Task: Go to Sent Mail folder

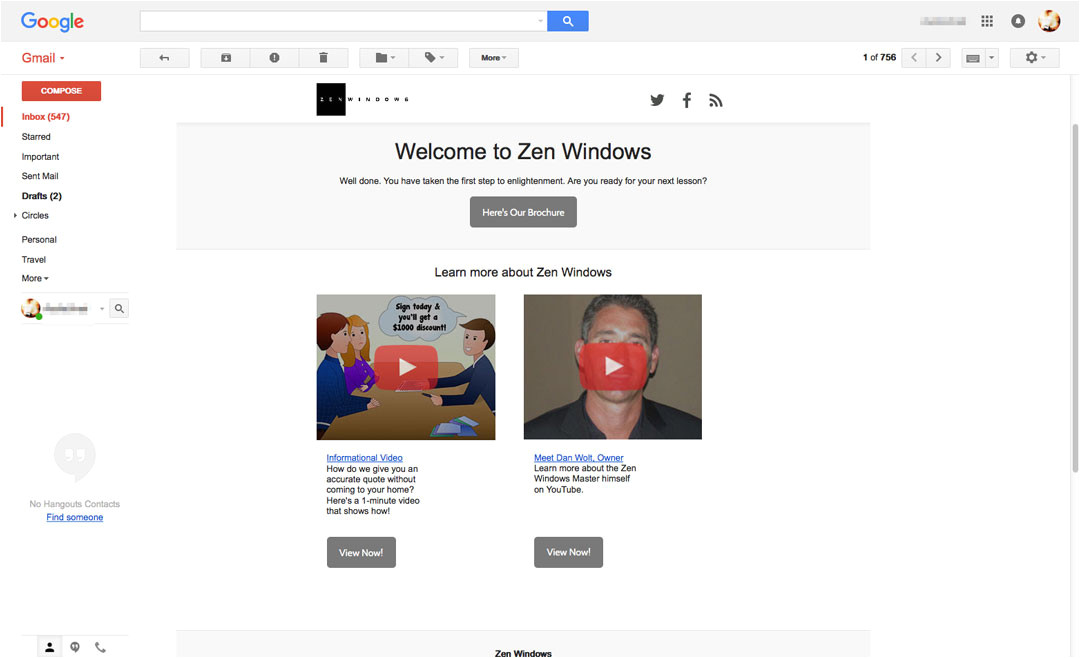Action: (40, 176)
